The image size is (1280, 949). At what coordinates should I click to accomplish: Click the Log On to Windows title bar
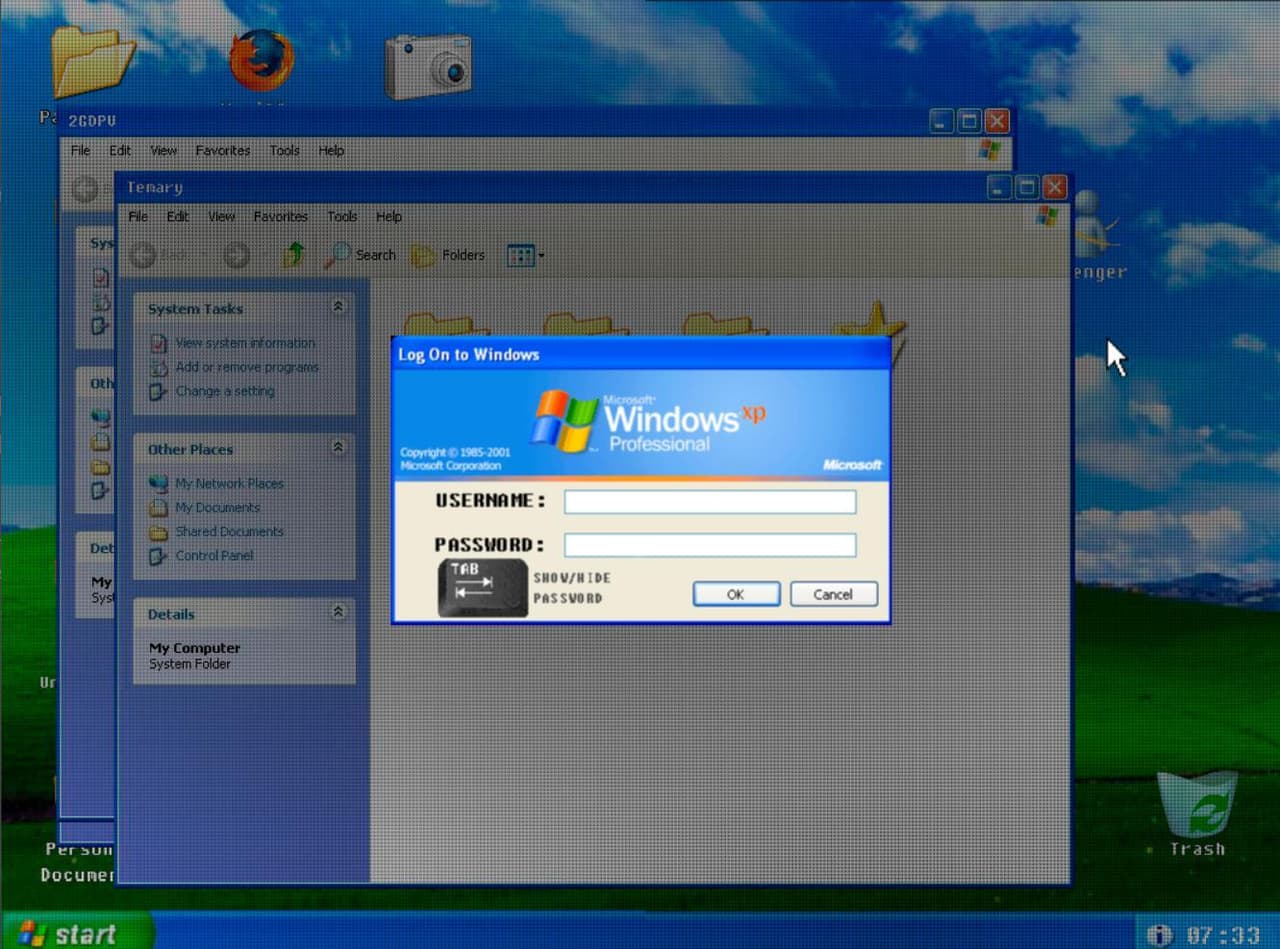pos(640,354)
